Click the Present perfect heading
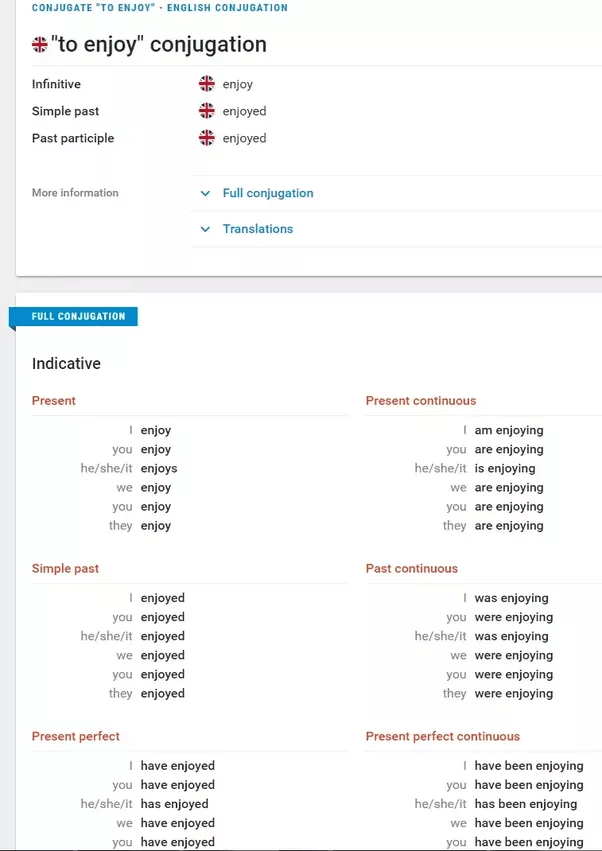Screen dimensions: 602x851 [x=75, y=736]
